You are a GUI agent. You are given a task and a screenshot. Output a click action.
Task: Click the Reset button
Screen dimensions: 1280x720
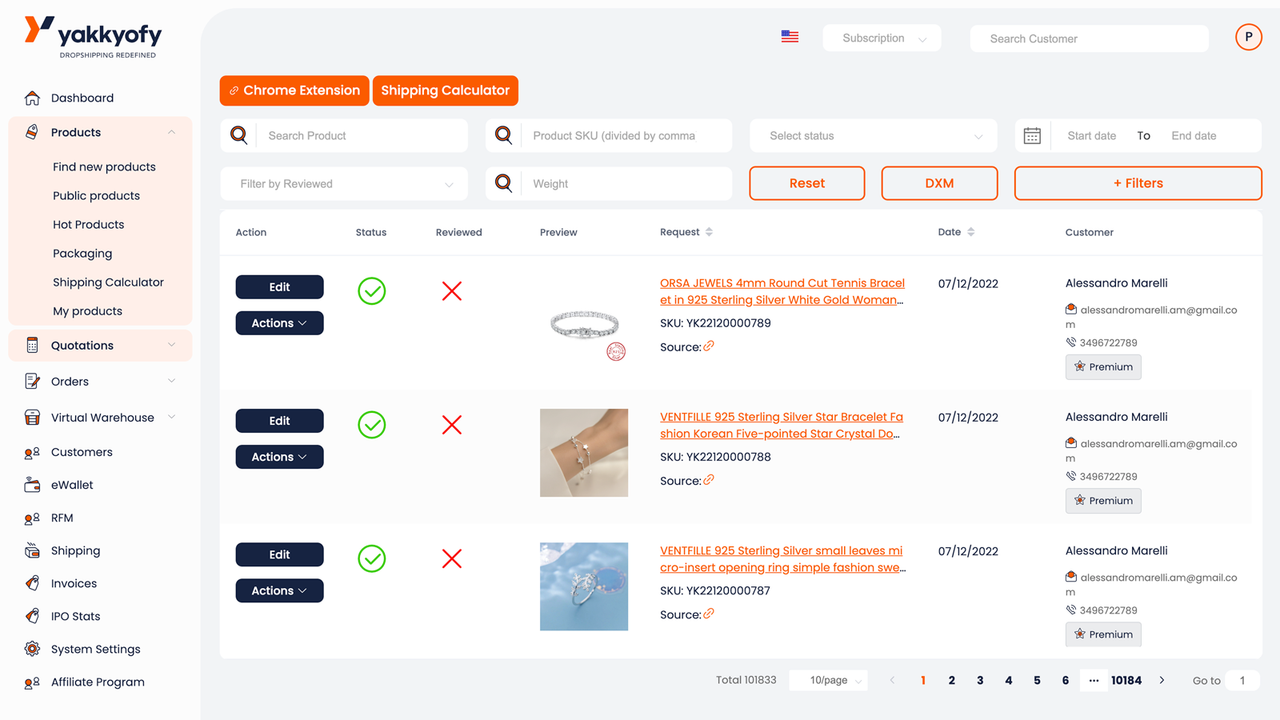807,183
